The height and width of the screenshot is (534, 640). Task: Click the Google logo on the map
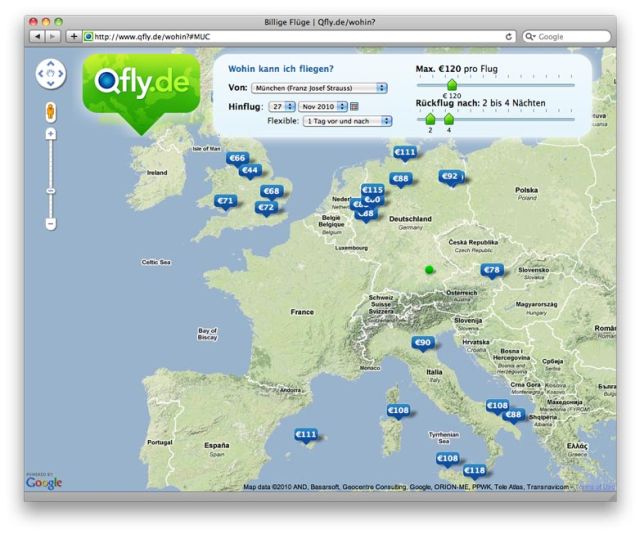click(44, 483)
